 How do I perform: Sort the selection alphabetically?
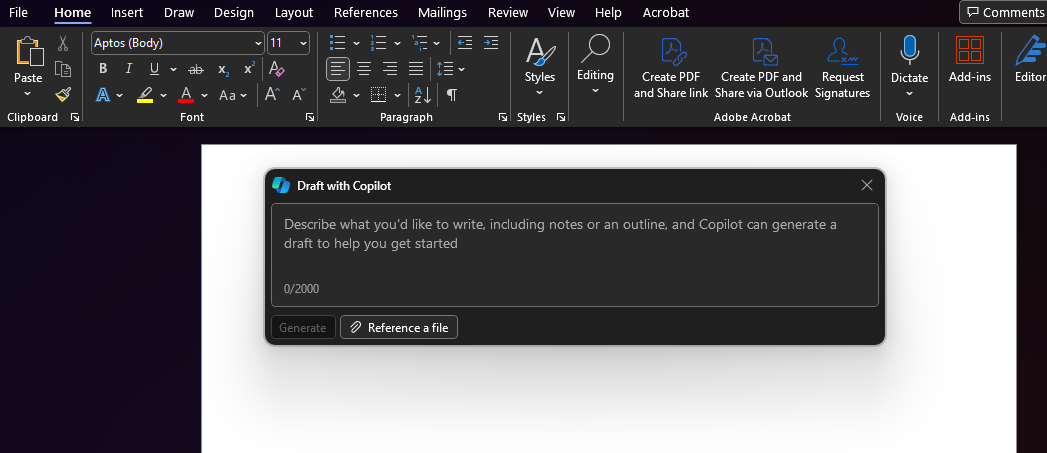[x=423, y=95]
